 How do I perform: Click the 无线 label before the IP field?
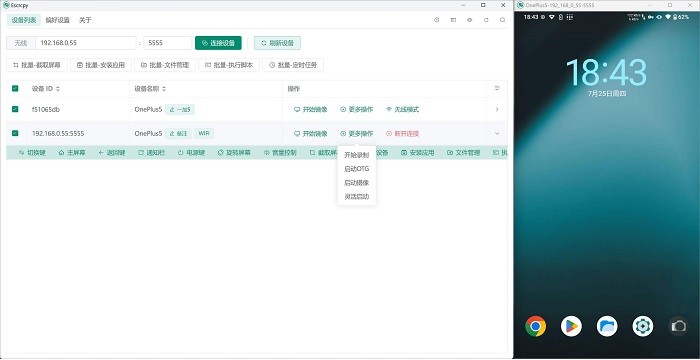21,43
